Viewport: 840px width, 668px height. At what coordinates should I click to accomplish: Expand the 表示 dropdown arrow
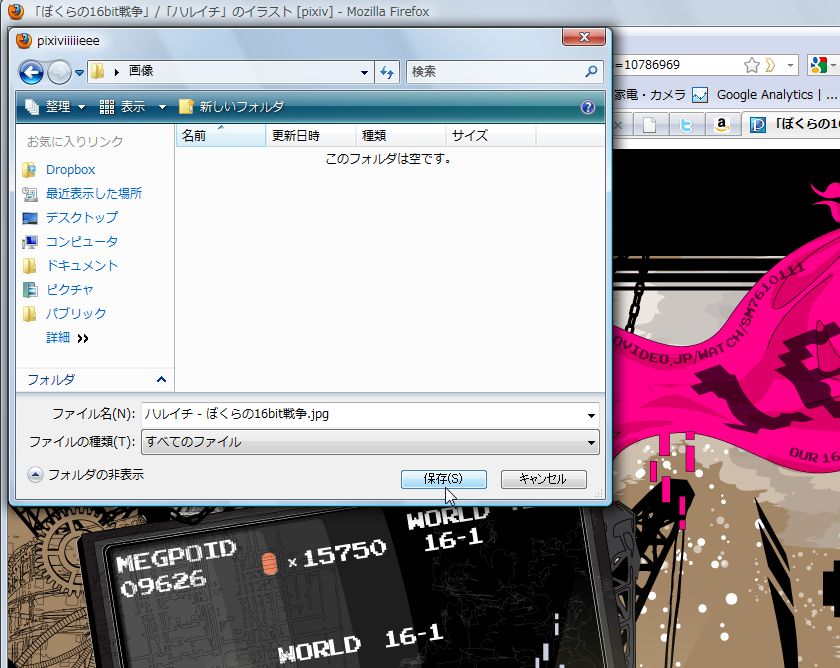(162, 107)
